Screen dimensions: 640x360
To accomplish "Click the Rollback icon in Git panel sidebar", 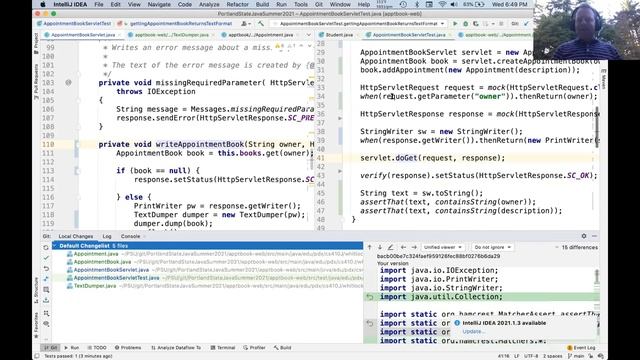I will pyautogui.click(x=46, y=269).
